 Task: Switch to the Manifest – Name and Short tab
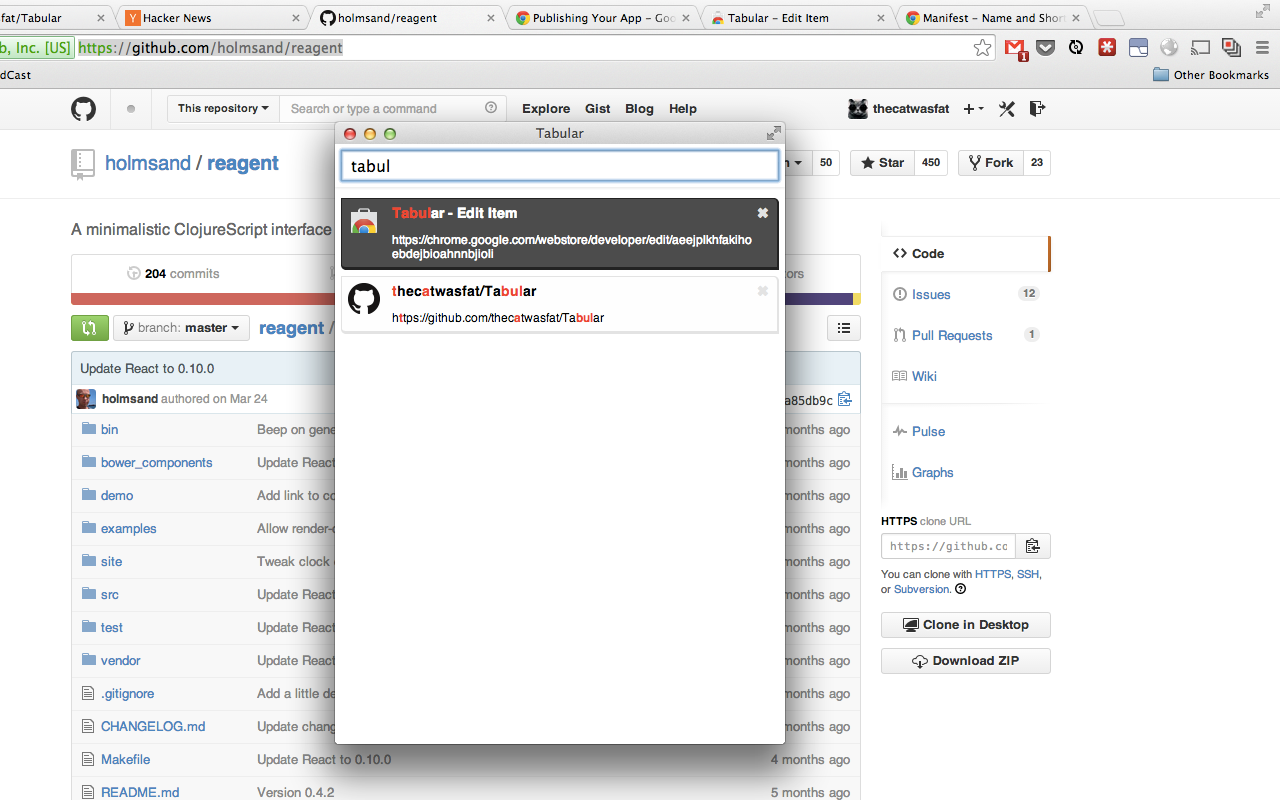992,18
